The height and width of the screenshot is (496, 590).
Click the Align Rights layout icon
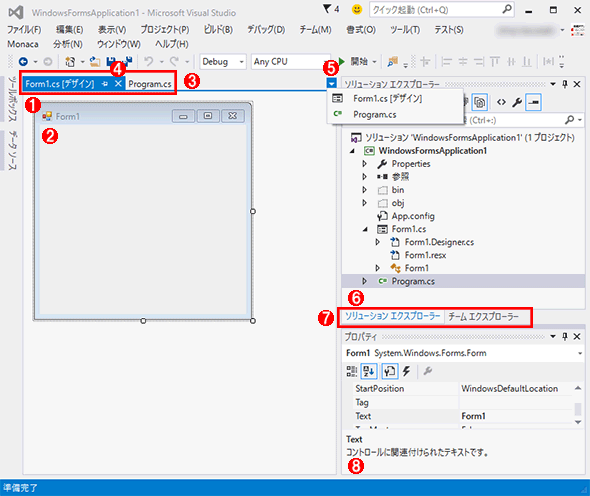(x=479, y=62)
